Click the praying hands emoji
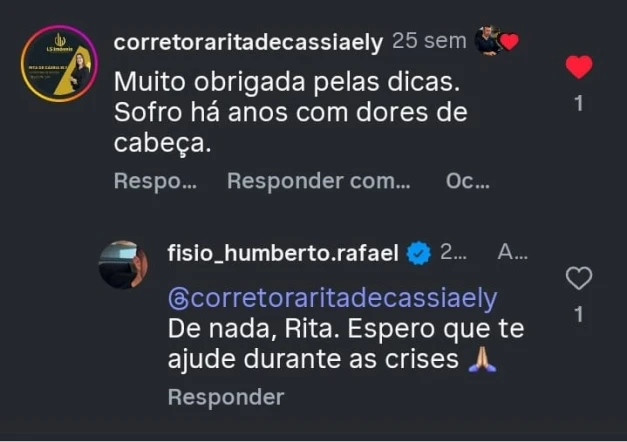The image size is (627, 442). click(x=483, y=359)
